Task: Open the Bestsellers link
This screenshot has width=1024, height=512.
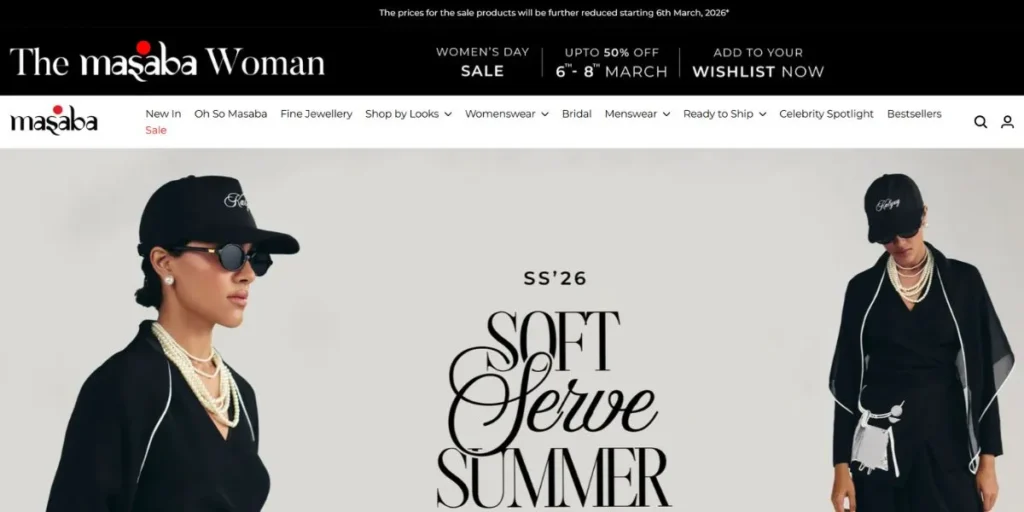Action: click(914, 114)
